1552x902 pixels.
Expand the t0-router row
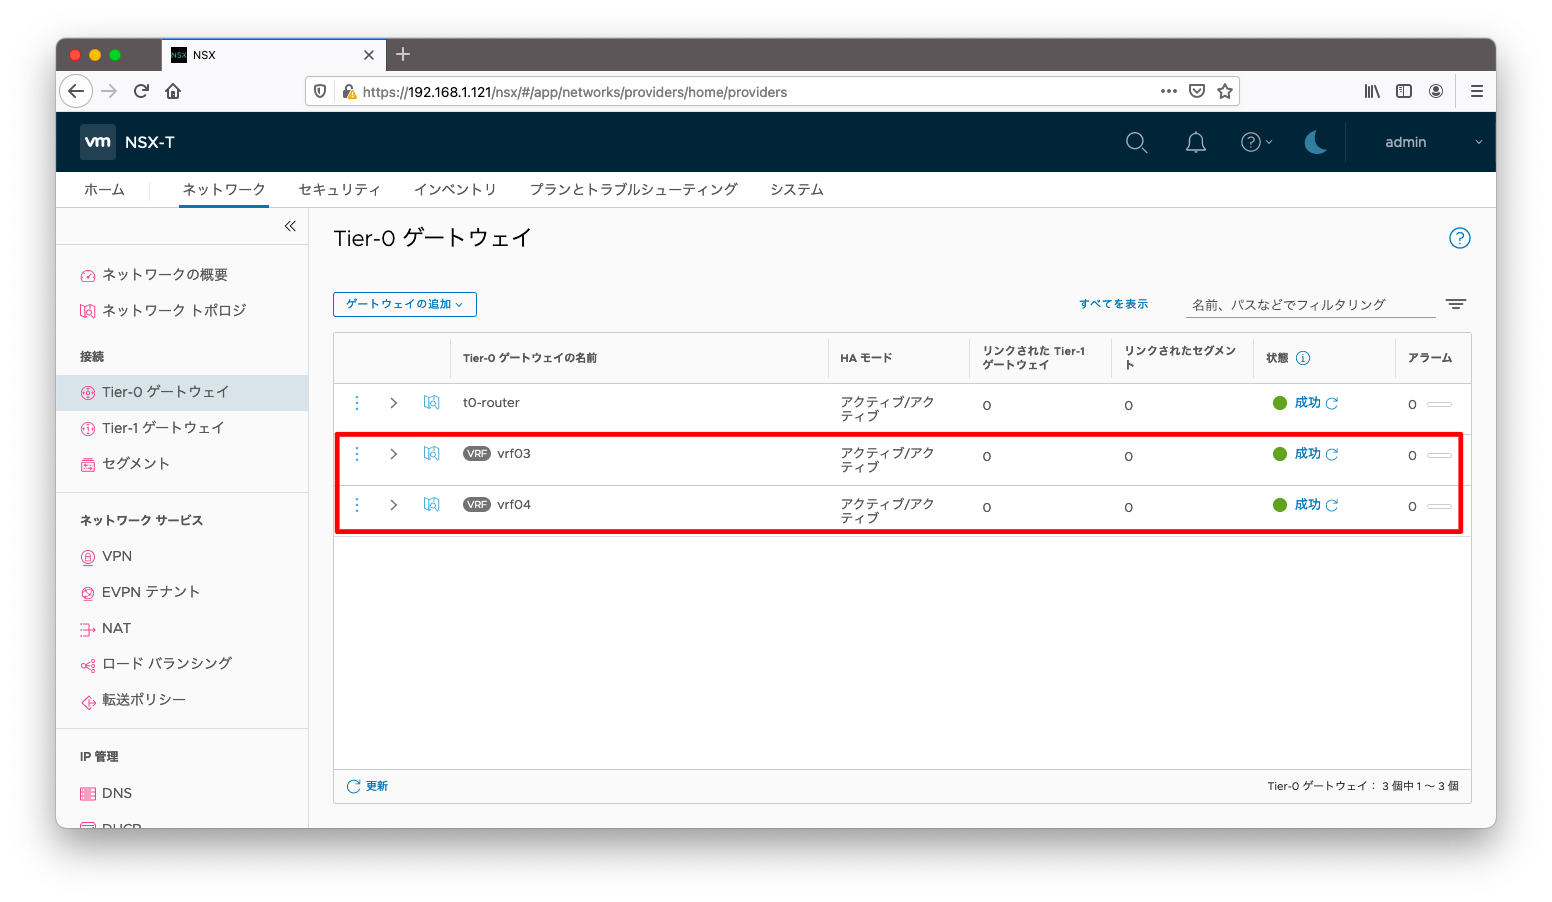(x=394, y=403)
